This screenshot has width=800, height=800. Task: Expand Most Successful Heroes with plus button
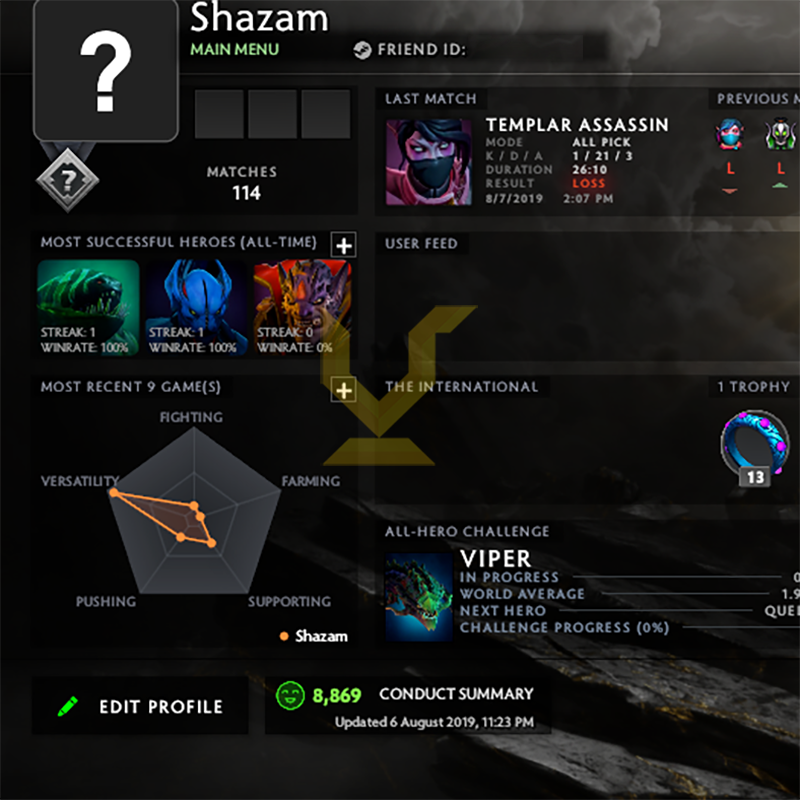343,245
